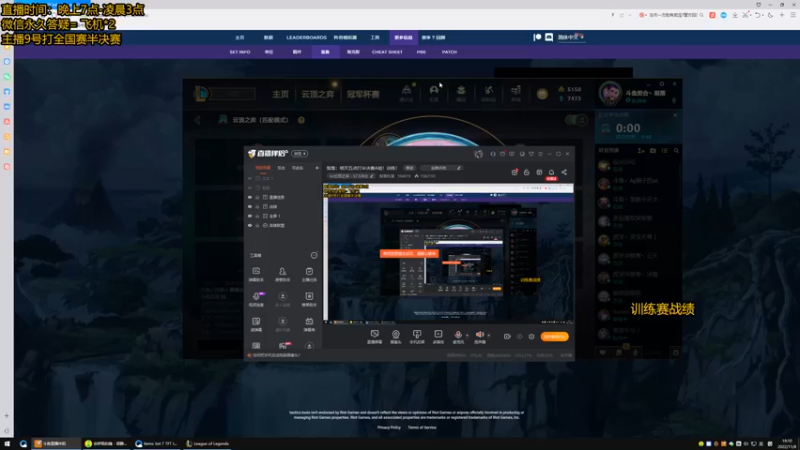Toggle visibility of the 全屏 1 source
This screenshot has height=450, width=800.
click(x=250, y=216)
